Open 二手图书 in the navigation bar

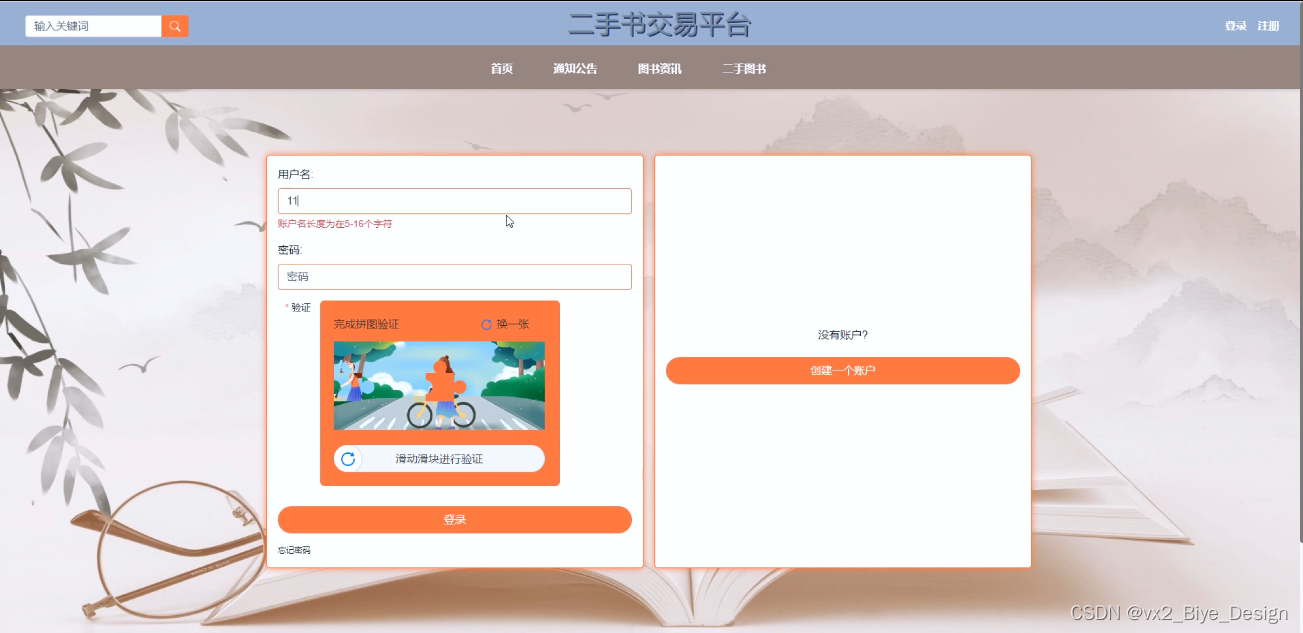pyautogui.click(x=744, y=69)
